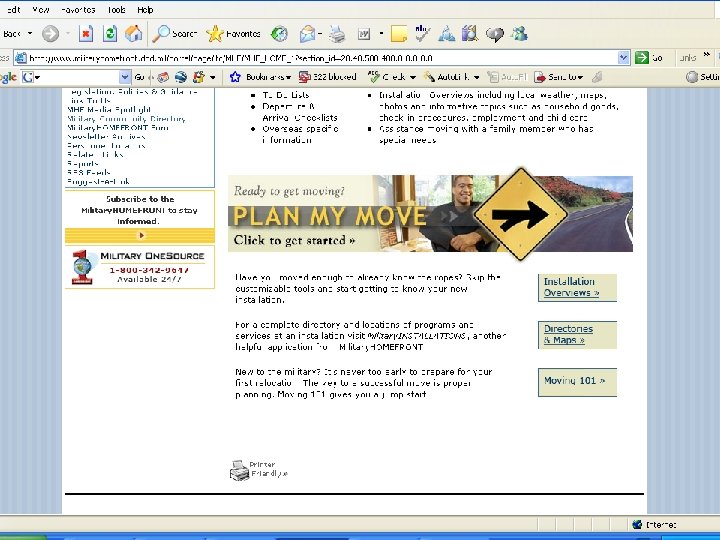The height and width of the screenshot is (540, 720).
Task: Click inside the address bar URL field
Action: (x=321, y=58)
